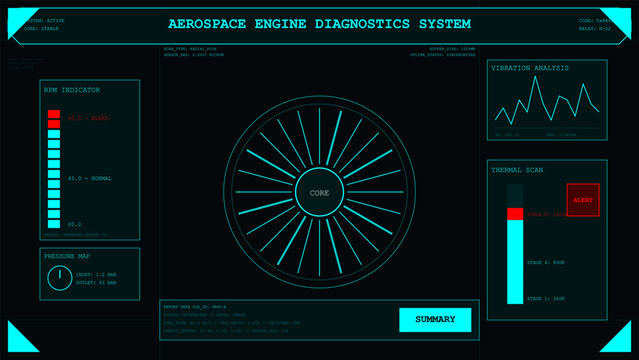Click the 'UPLINK_STATUS: SYNCHRONIZED' text

coord(443,55)
